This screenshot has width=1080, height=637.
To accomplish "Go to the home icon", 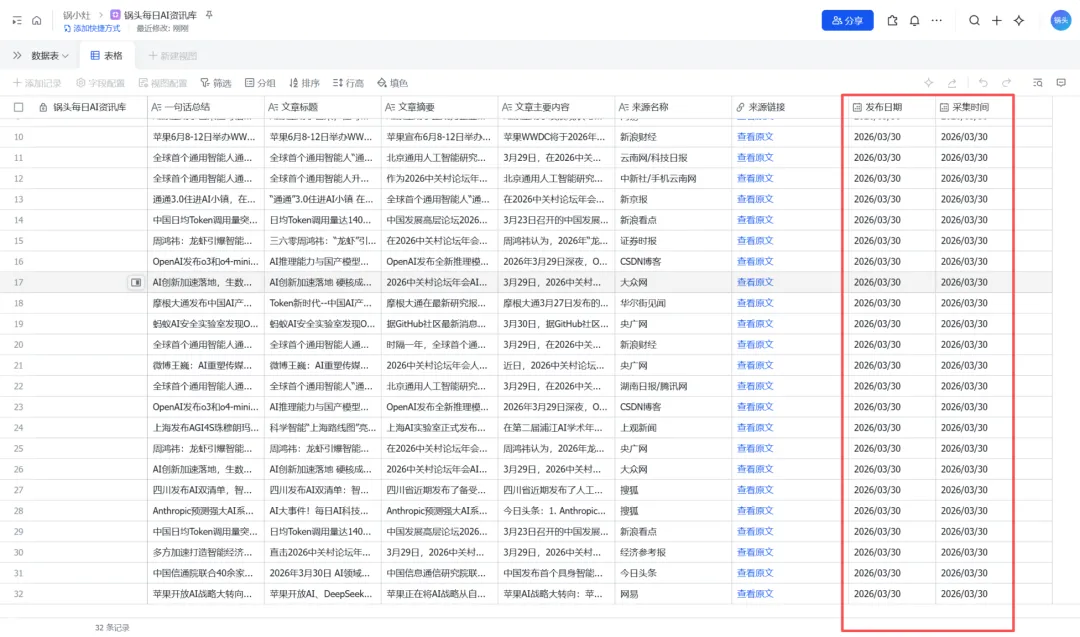I will [37, 21].
